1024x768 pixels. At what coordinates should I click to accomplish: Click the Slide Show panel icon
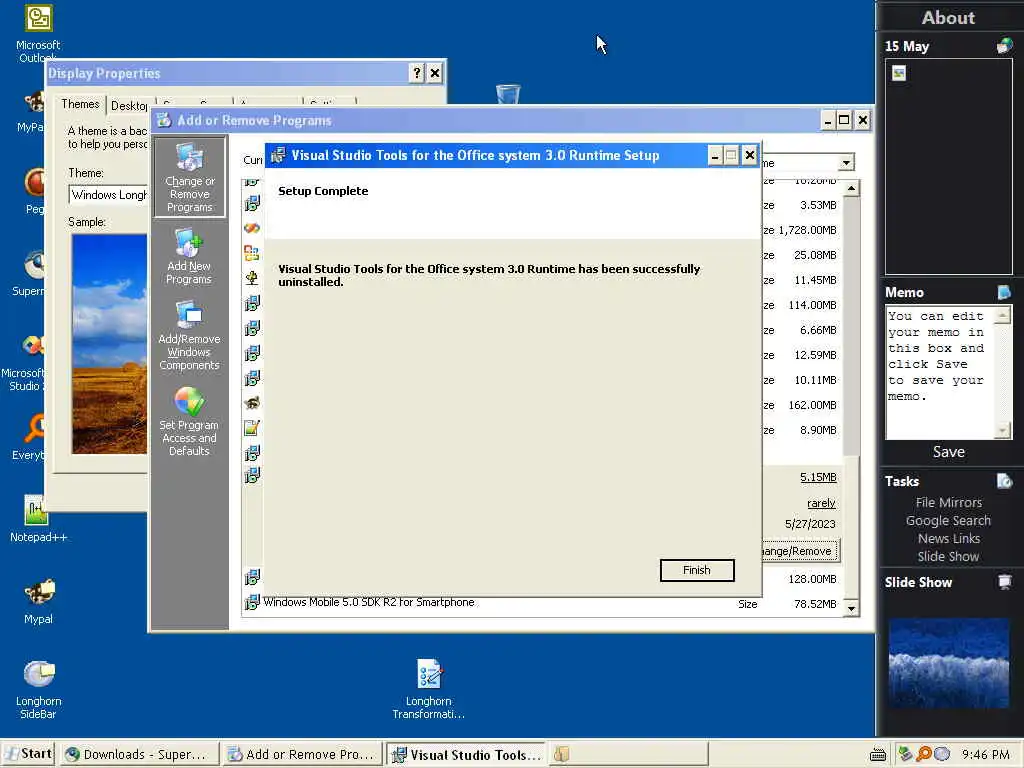(1004, 582)
